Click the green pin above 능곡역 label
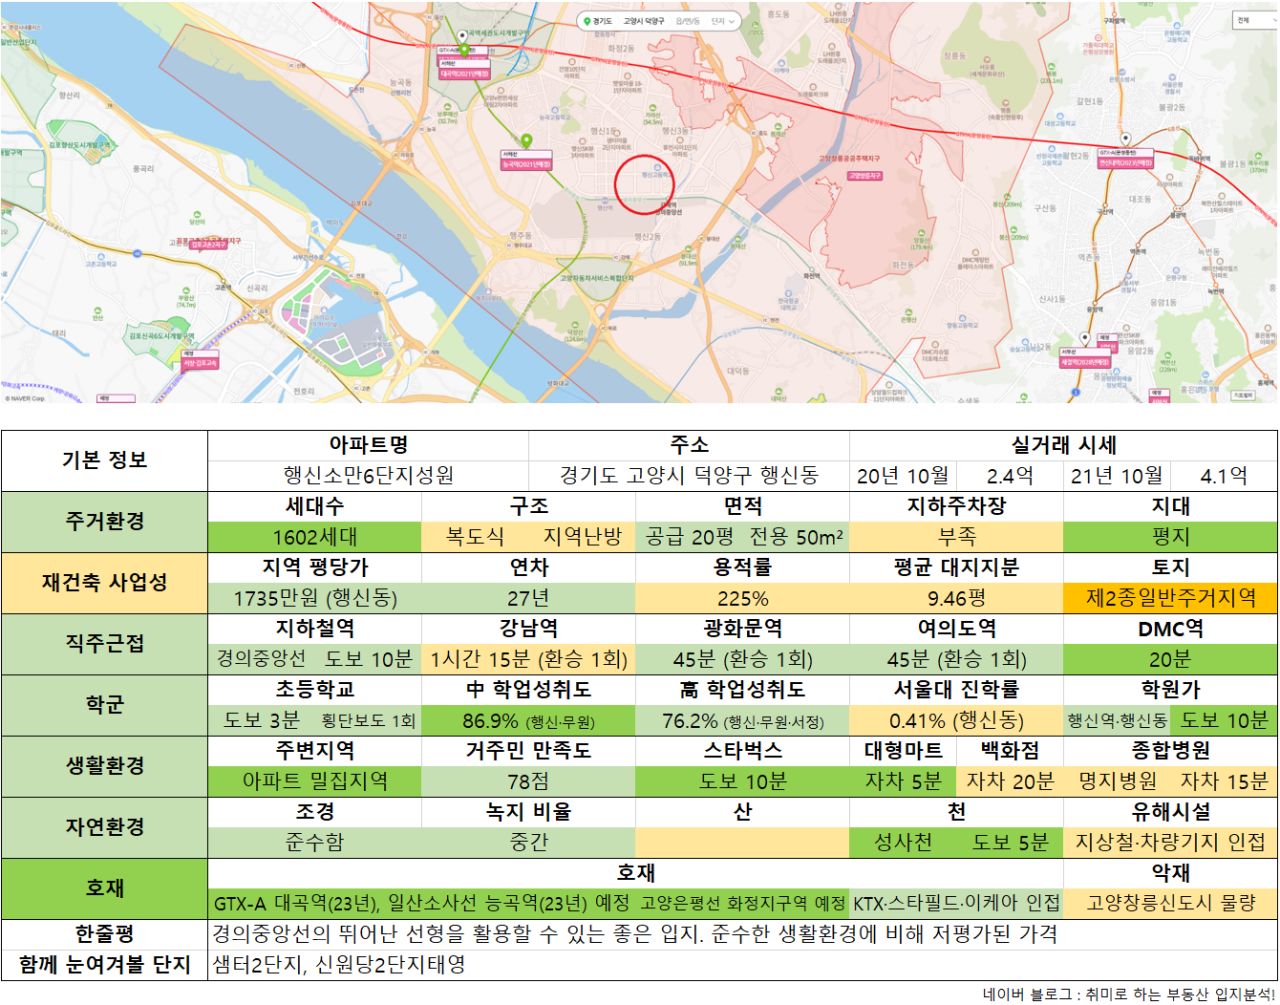Image resolution: width=1280 pixels, height=1005 pixels. pos(526,141)
